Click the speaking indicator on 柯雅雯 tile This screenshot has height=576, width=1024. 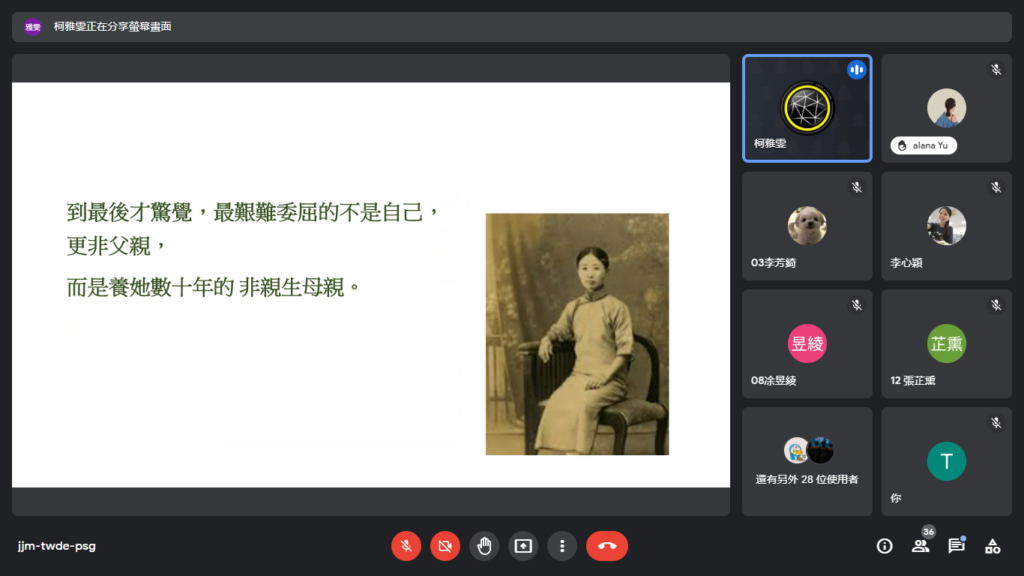[x=856, y=70]
